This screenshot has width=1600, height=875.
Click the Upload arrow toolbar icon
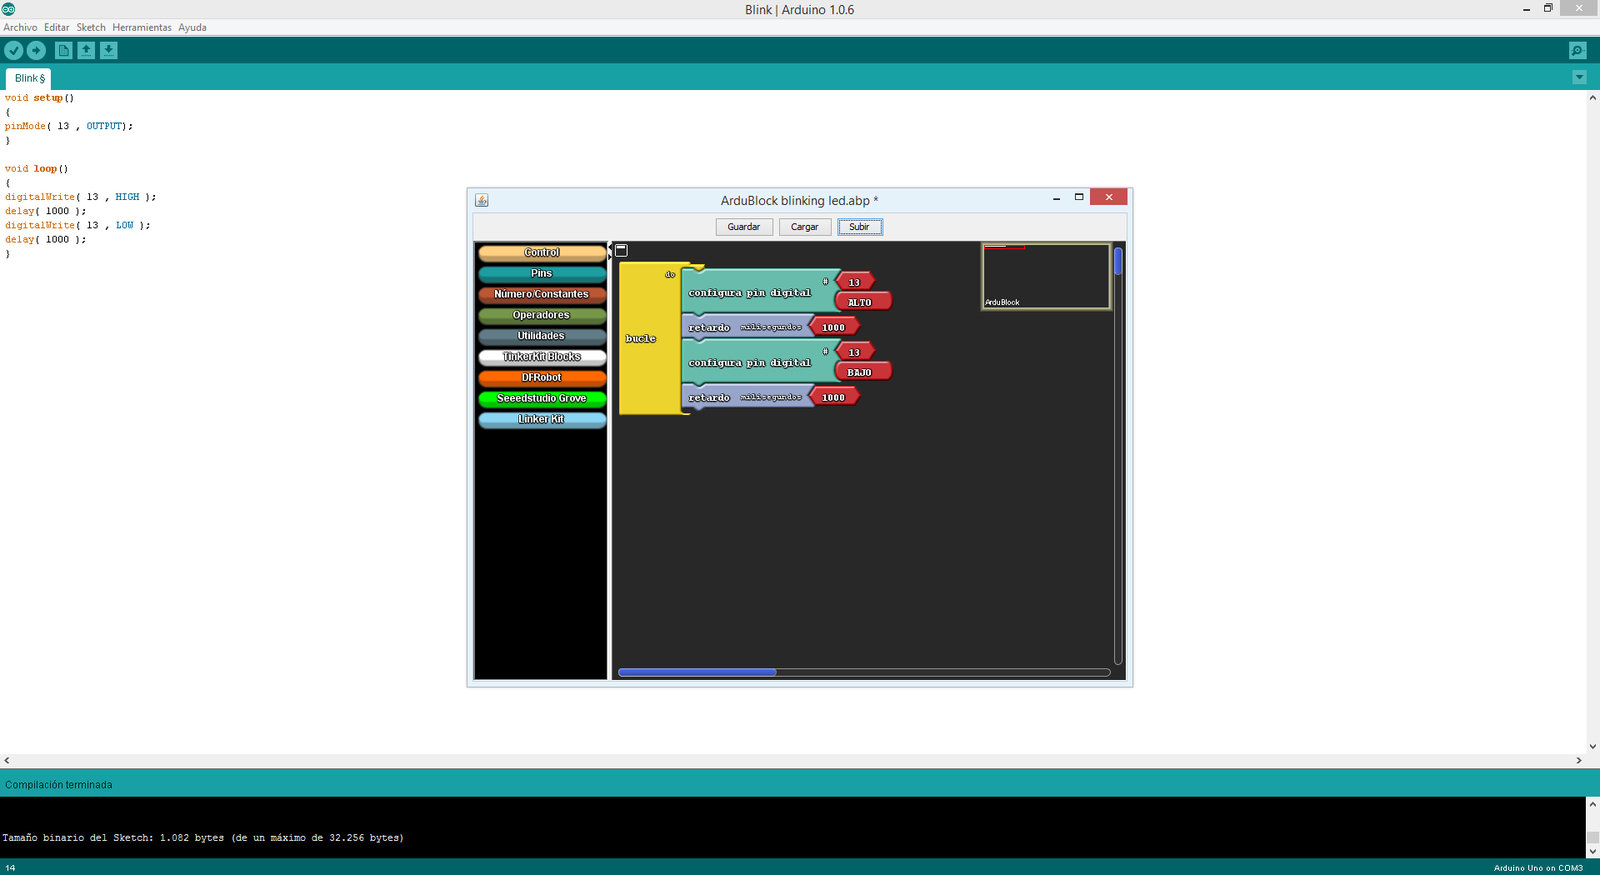pyautogui.click(x=36, y=50)
